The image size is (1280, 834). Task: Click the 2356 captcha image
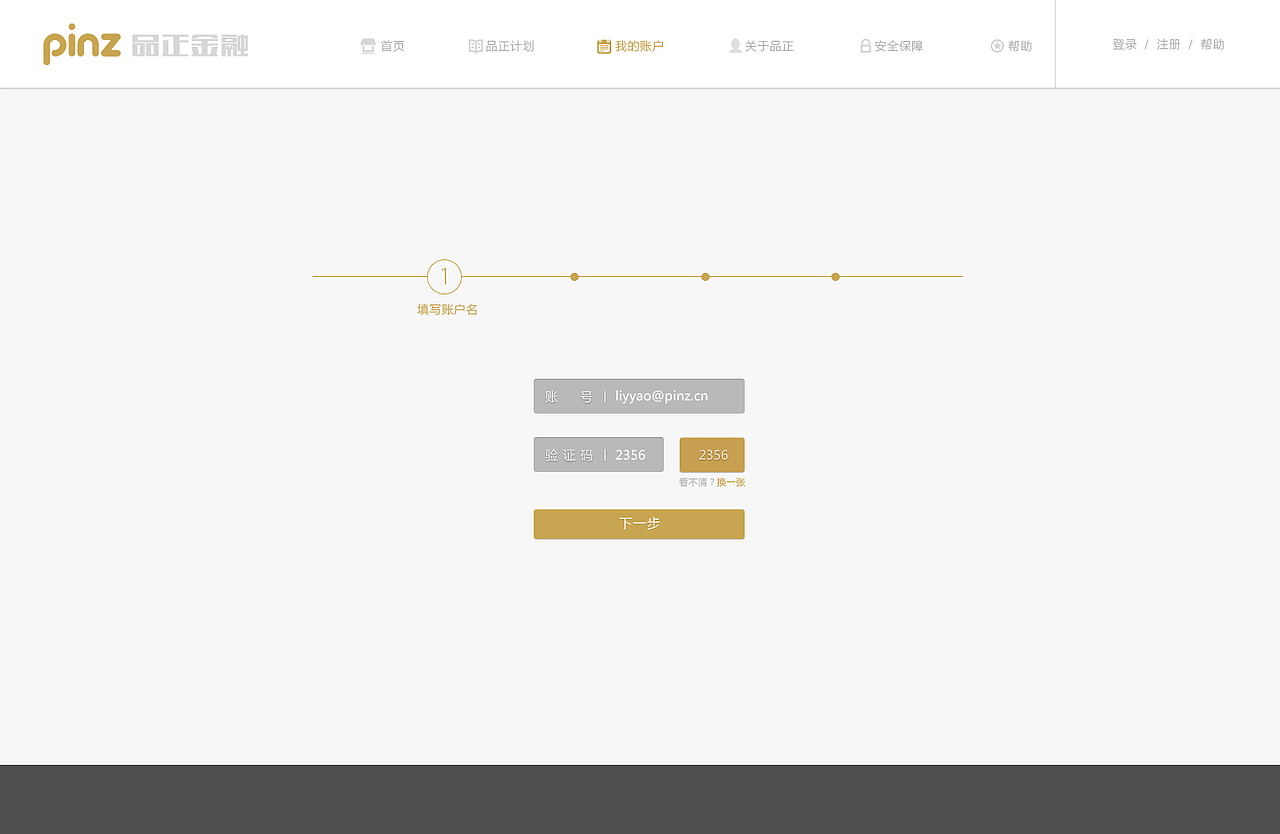[712, 455]
